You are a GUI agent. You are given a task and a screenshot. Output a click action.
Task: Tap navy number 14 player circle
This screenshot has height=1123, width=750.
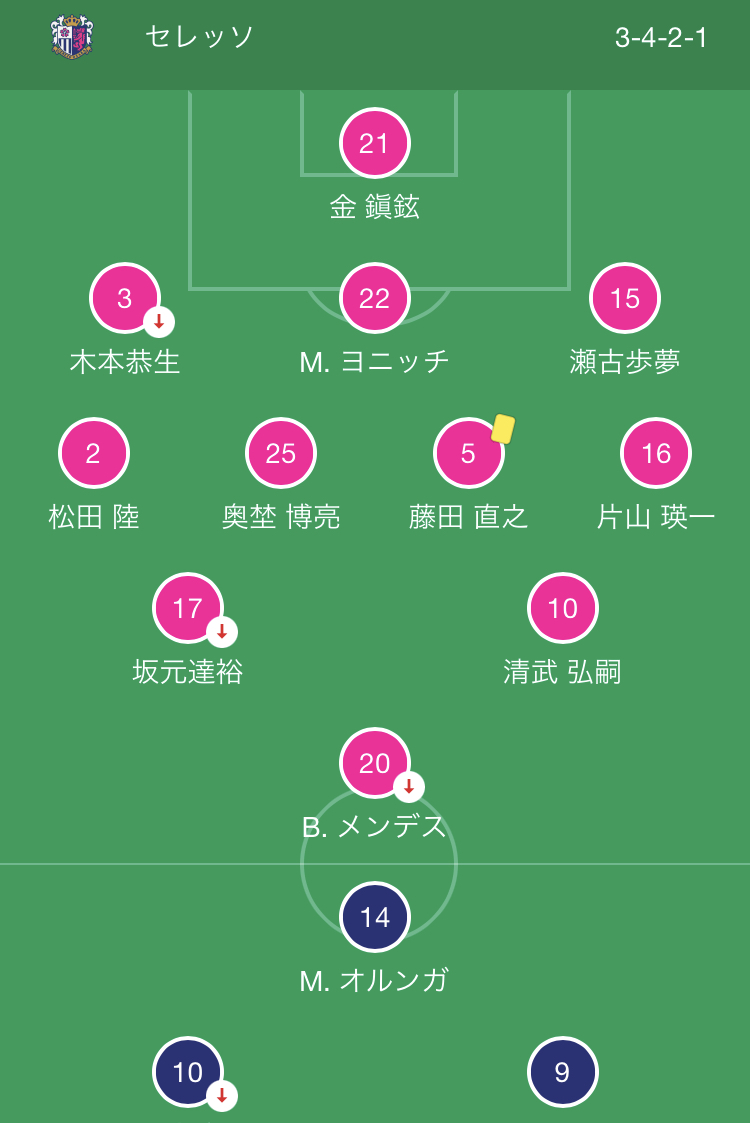point(375,917)
